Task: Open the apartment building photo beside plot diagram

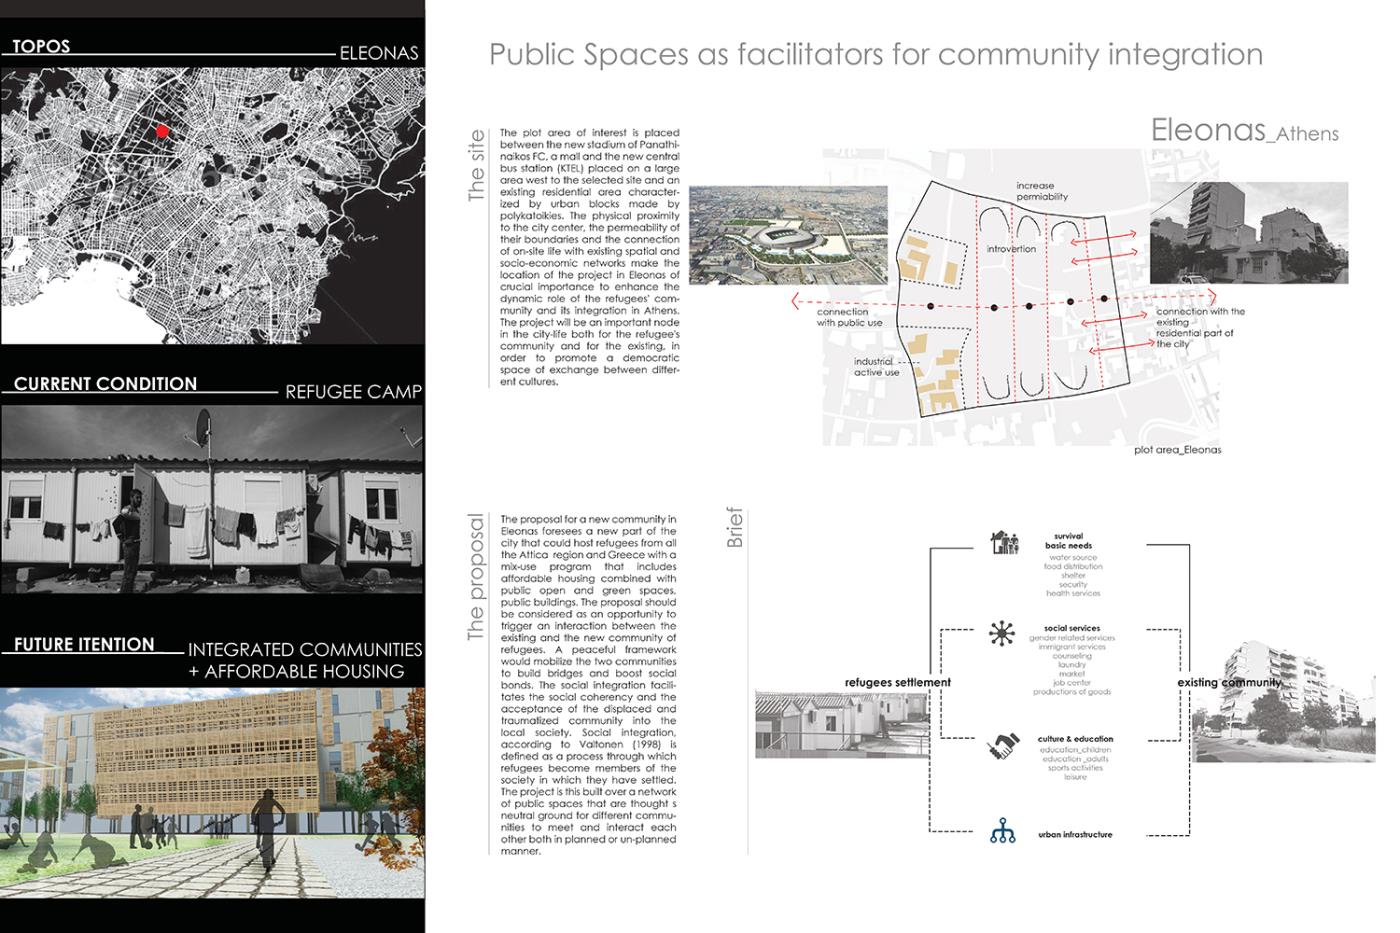Action: 1248,233
